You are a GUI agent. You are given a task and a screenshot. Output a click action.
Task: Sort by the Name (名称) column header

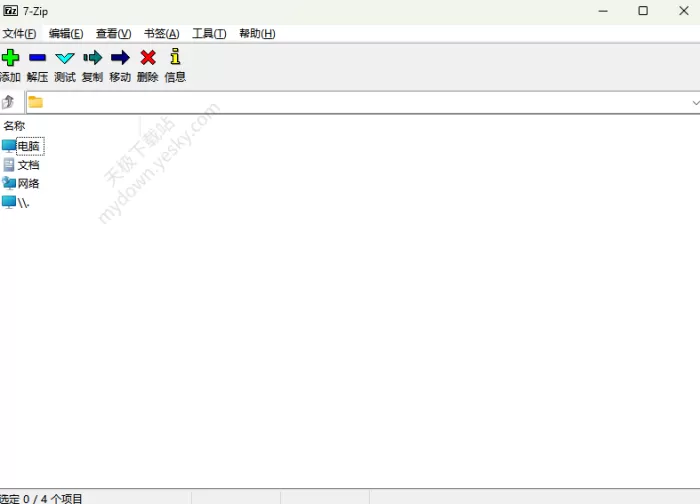pyautogui.click(x=14, y=126)
